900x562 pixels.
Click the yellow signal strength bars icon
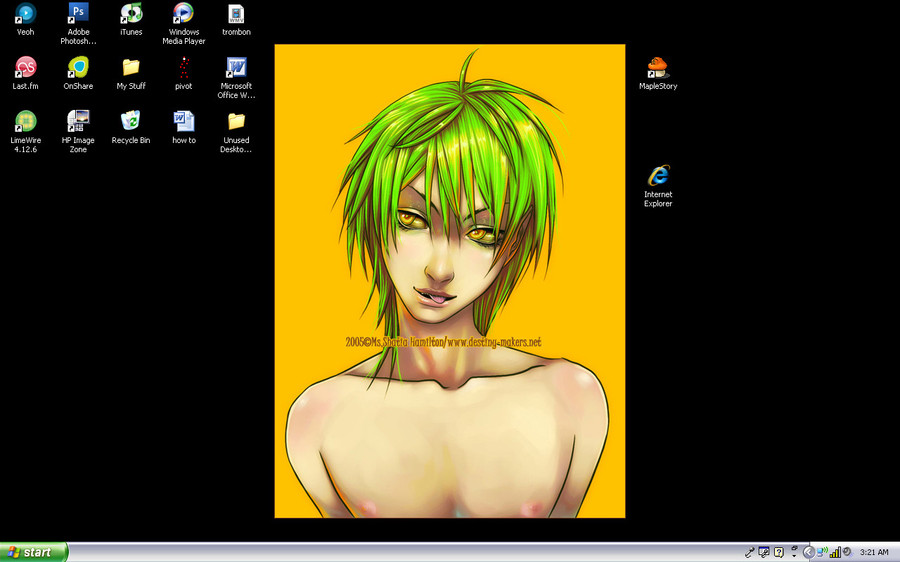coord(835,552)
